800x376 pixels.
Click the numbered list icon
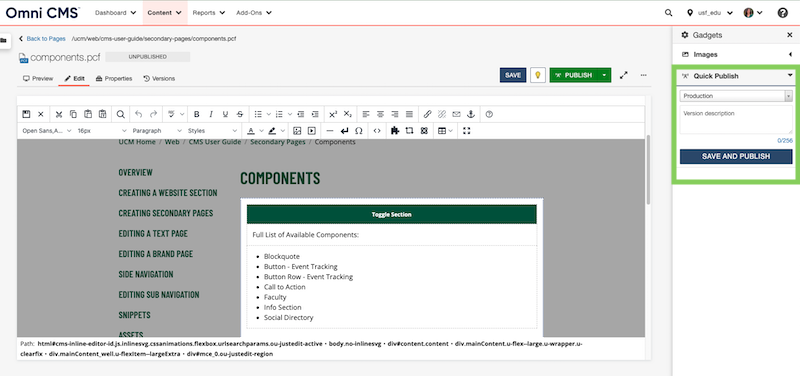pos(279,114)
